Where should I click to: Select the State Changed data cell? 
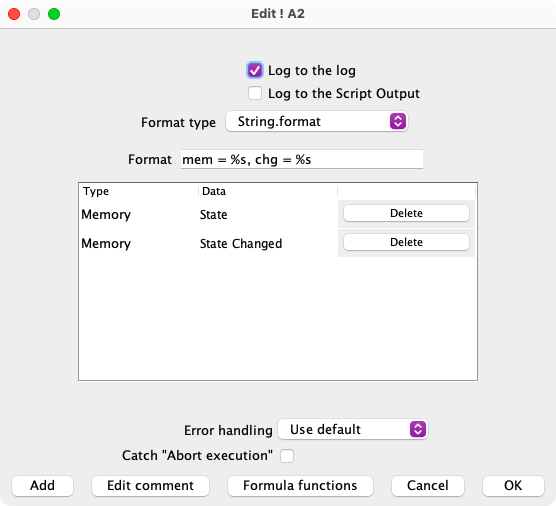[241, 244]
